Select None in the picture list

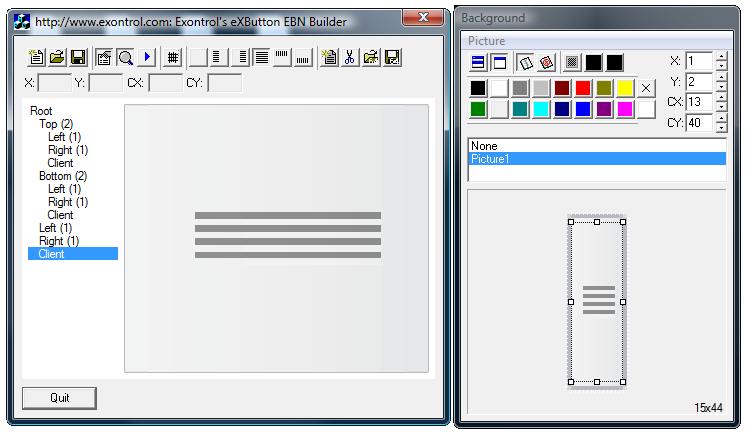coord(484,146)
